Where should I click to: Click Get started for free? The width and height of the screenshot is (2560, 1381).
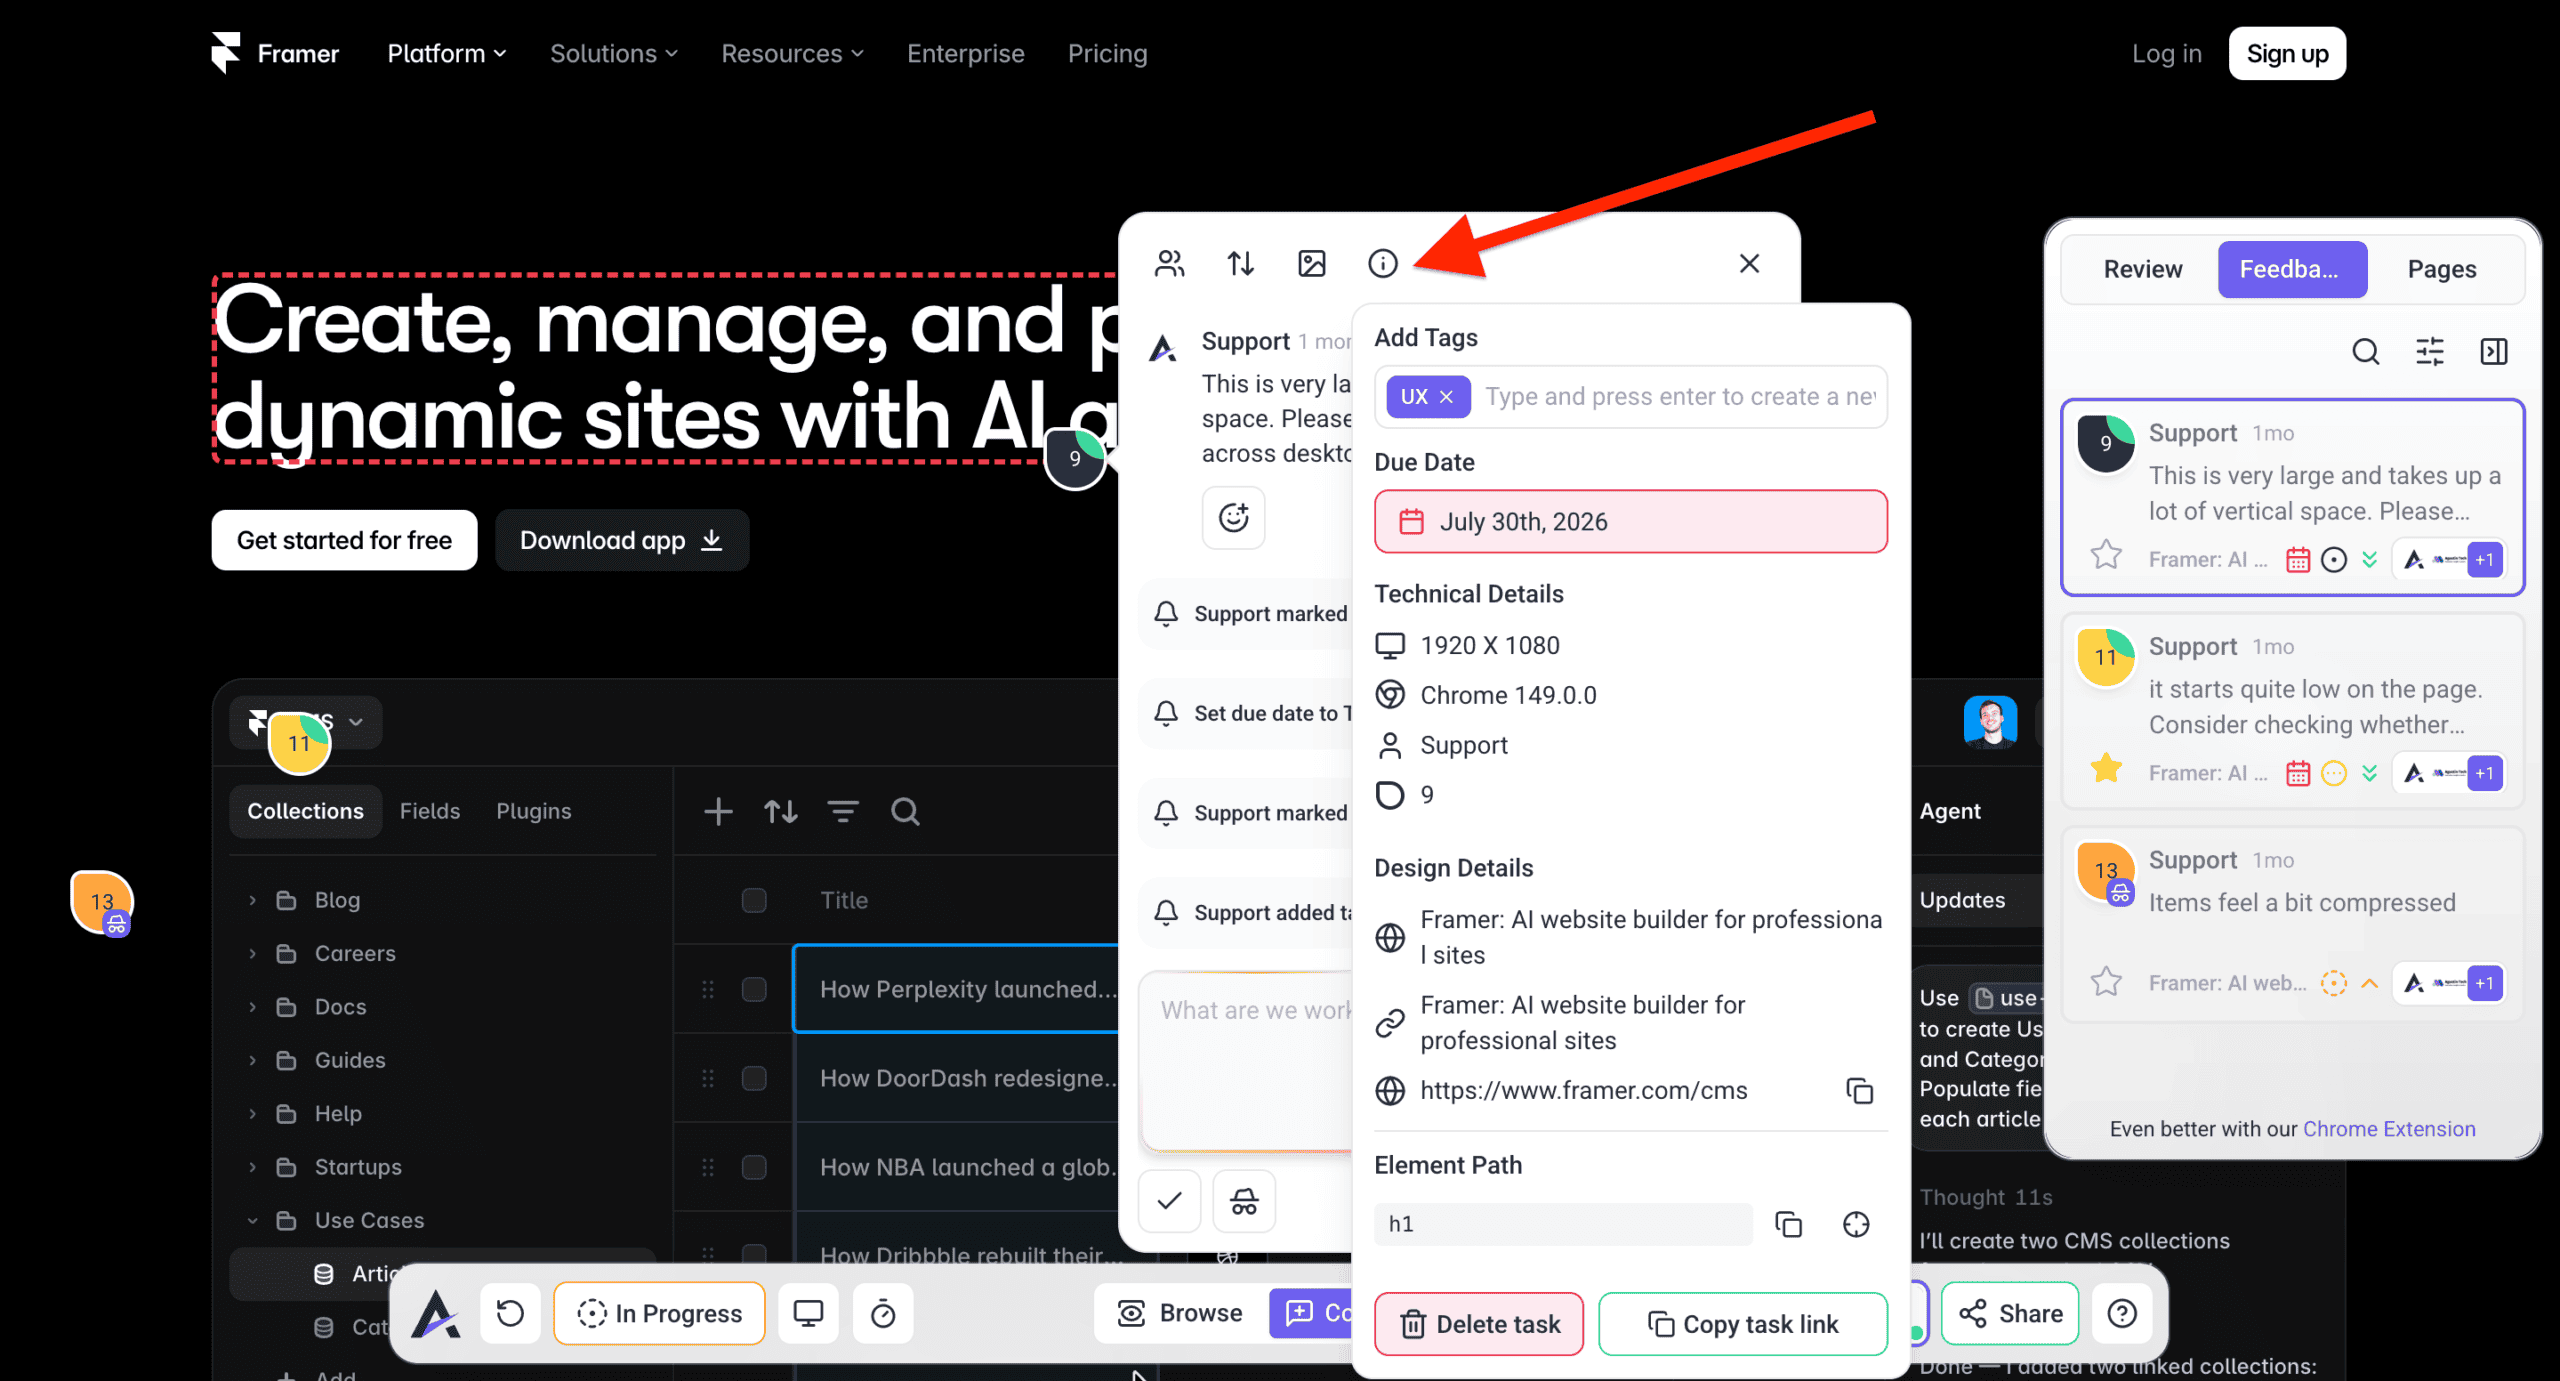[344, 540]
